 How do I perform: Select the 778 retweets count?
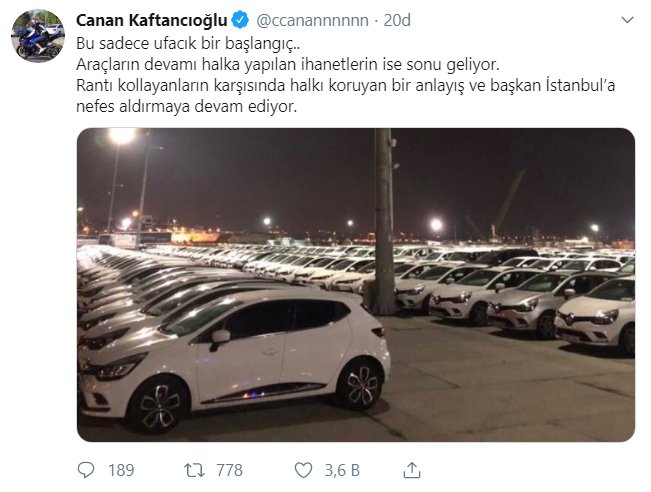coord(229,470)
